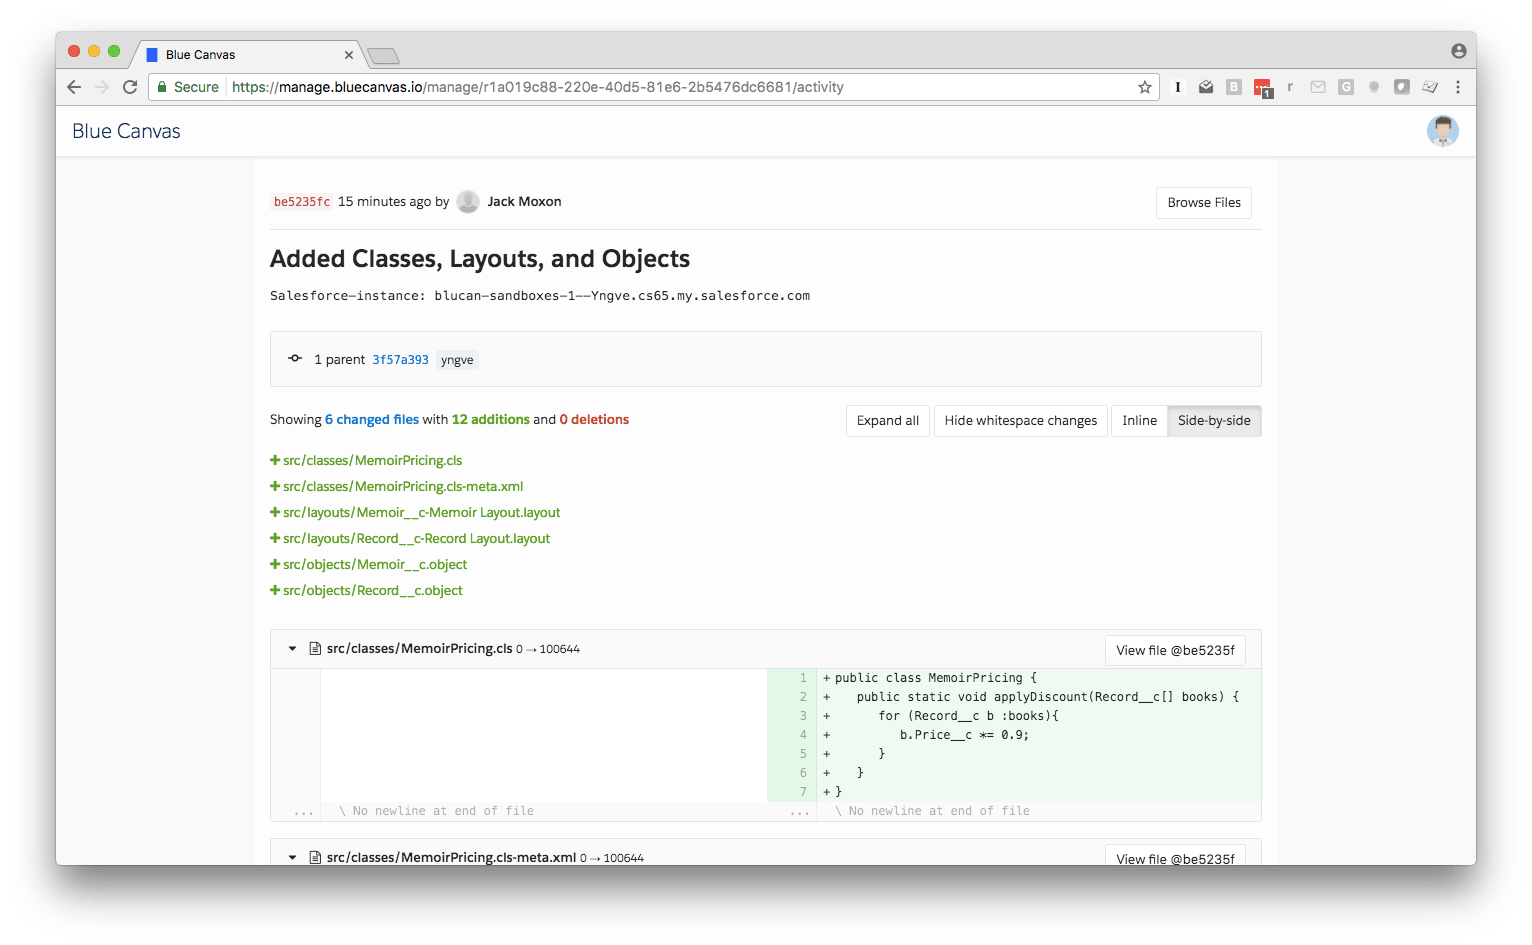Click the Chrome profile icon in title bar
Viewport: 1532px width, 945px height.
1459,51
